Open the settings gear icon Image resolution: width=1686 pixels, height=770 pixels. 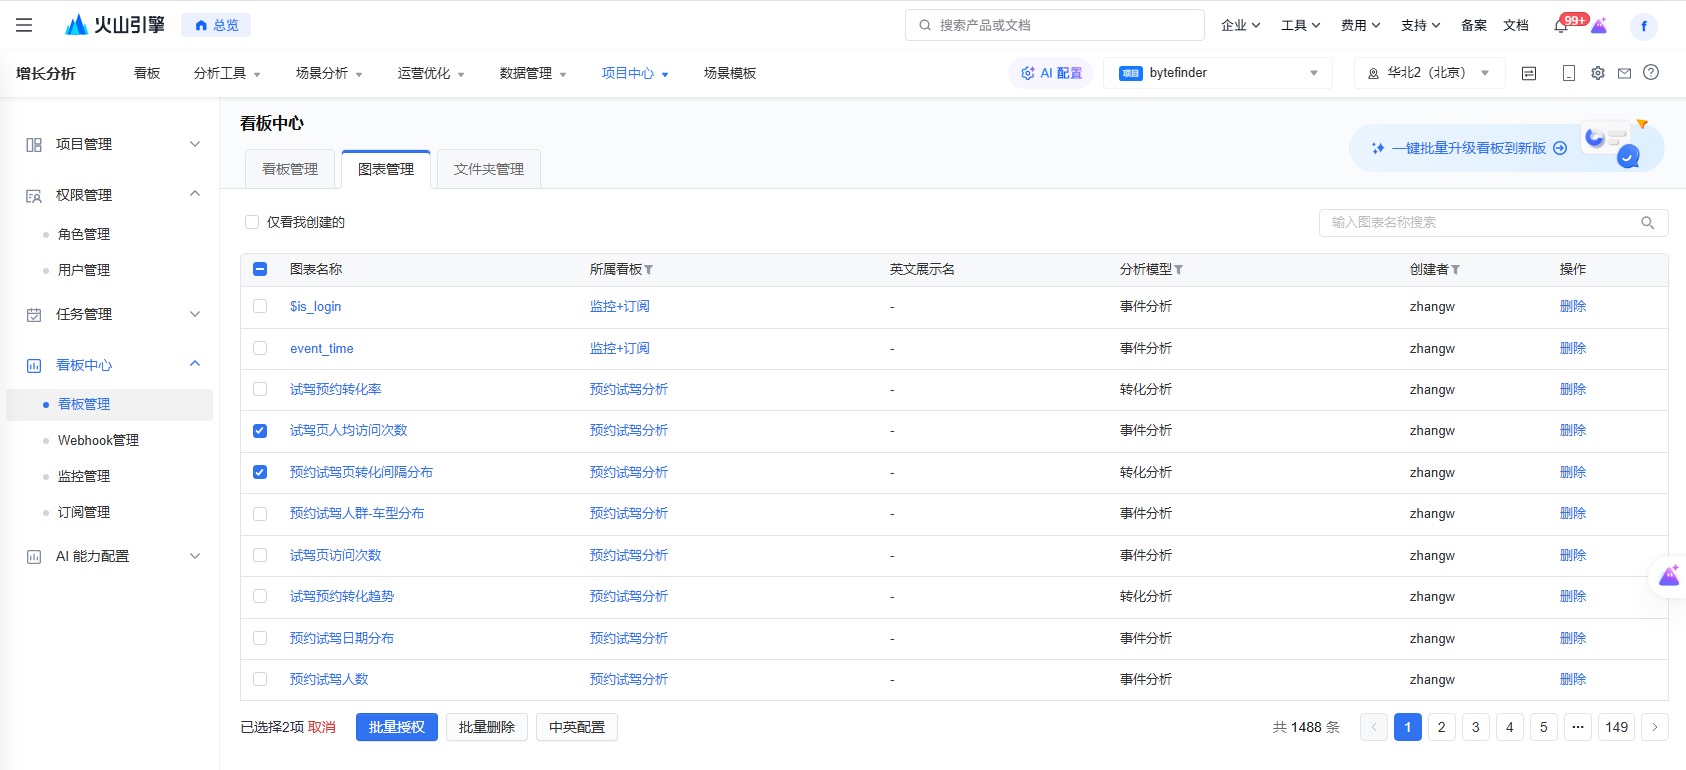point(1598,73)
